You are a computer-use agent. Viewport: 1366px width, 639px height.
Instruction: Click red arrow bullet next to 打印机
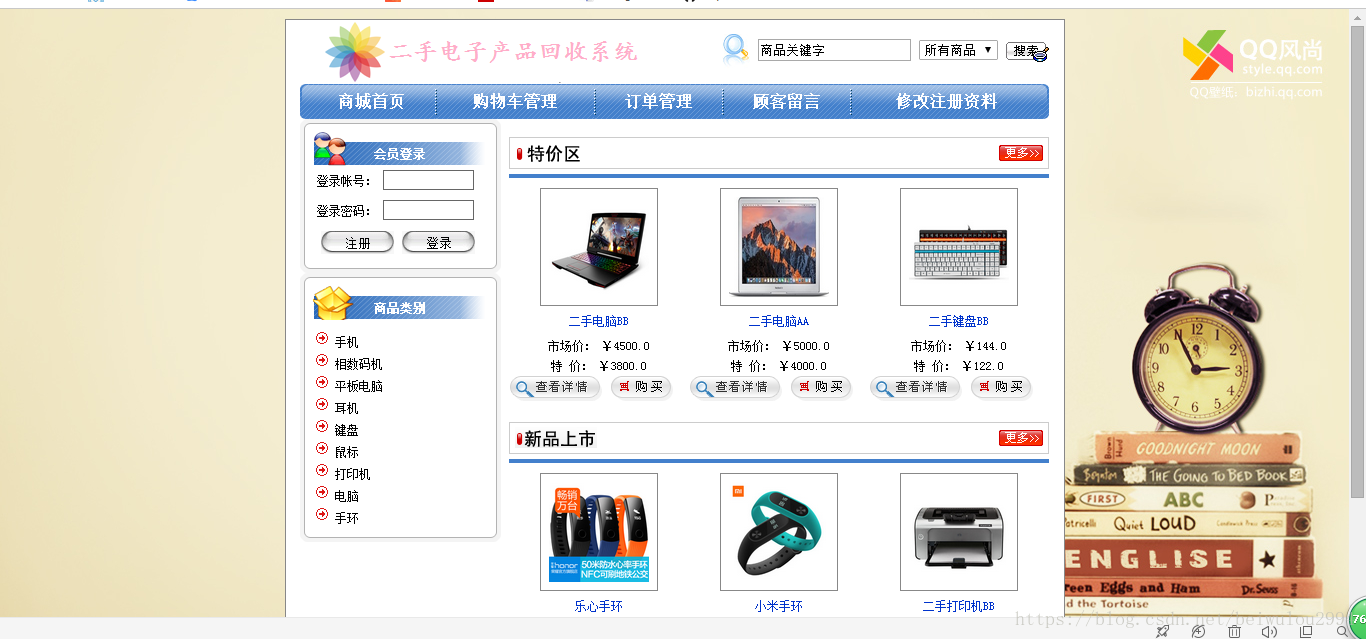point(322,470)
